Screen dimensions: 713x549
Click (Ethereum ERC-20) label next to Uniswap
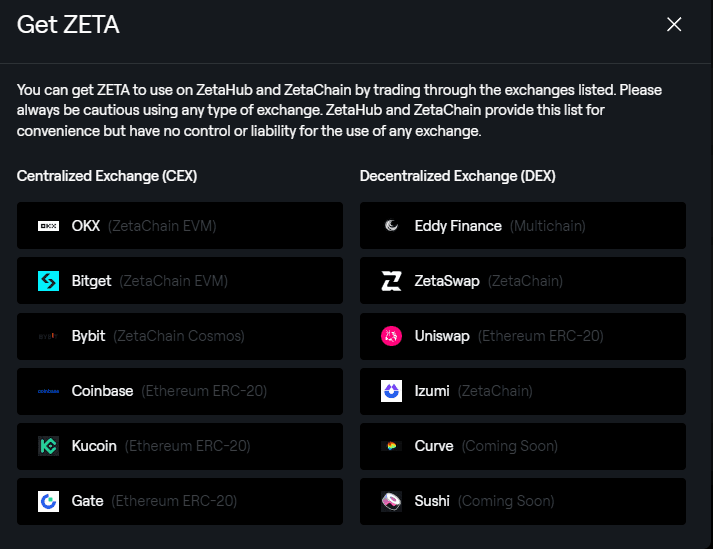point(541,336)
